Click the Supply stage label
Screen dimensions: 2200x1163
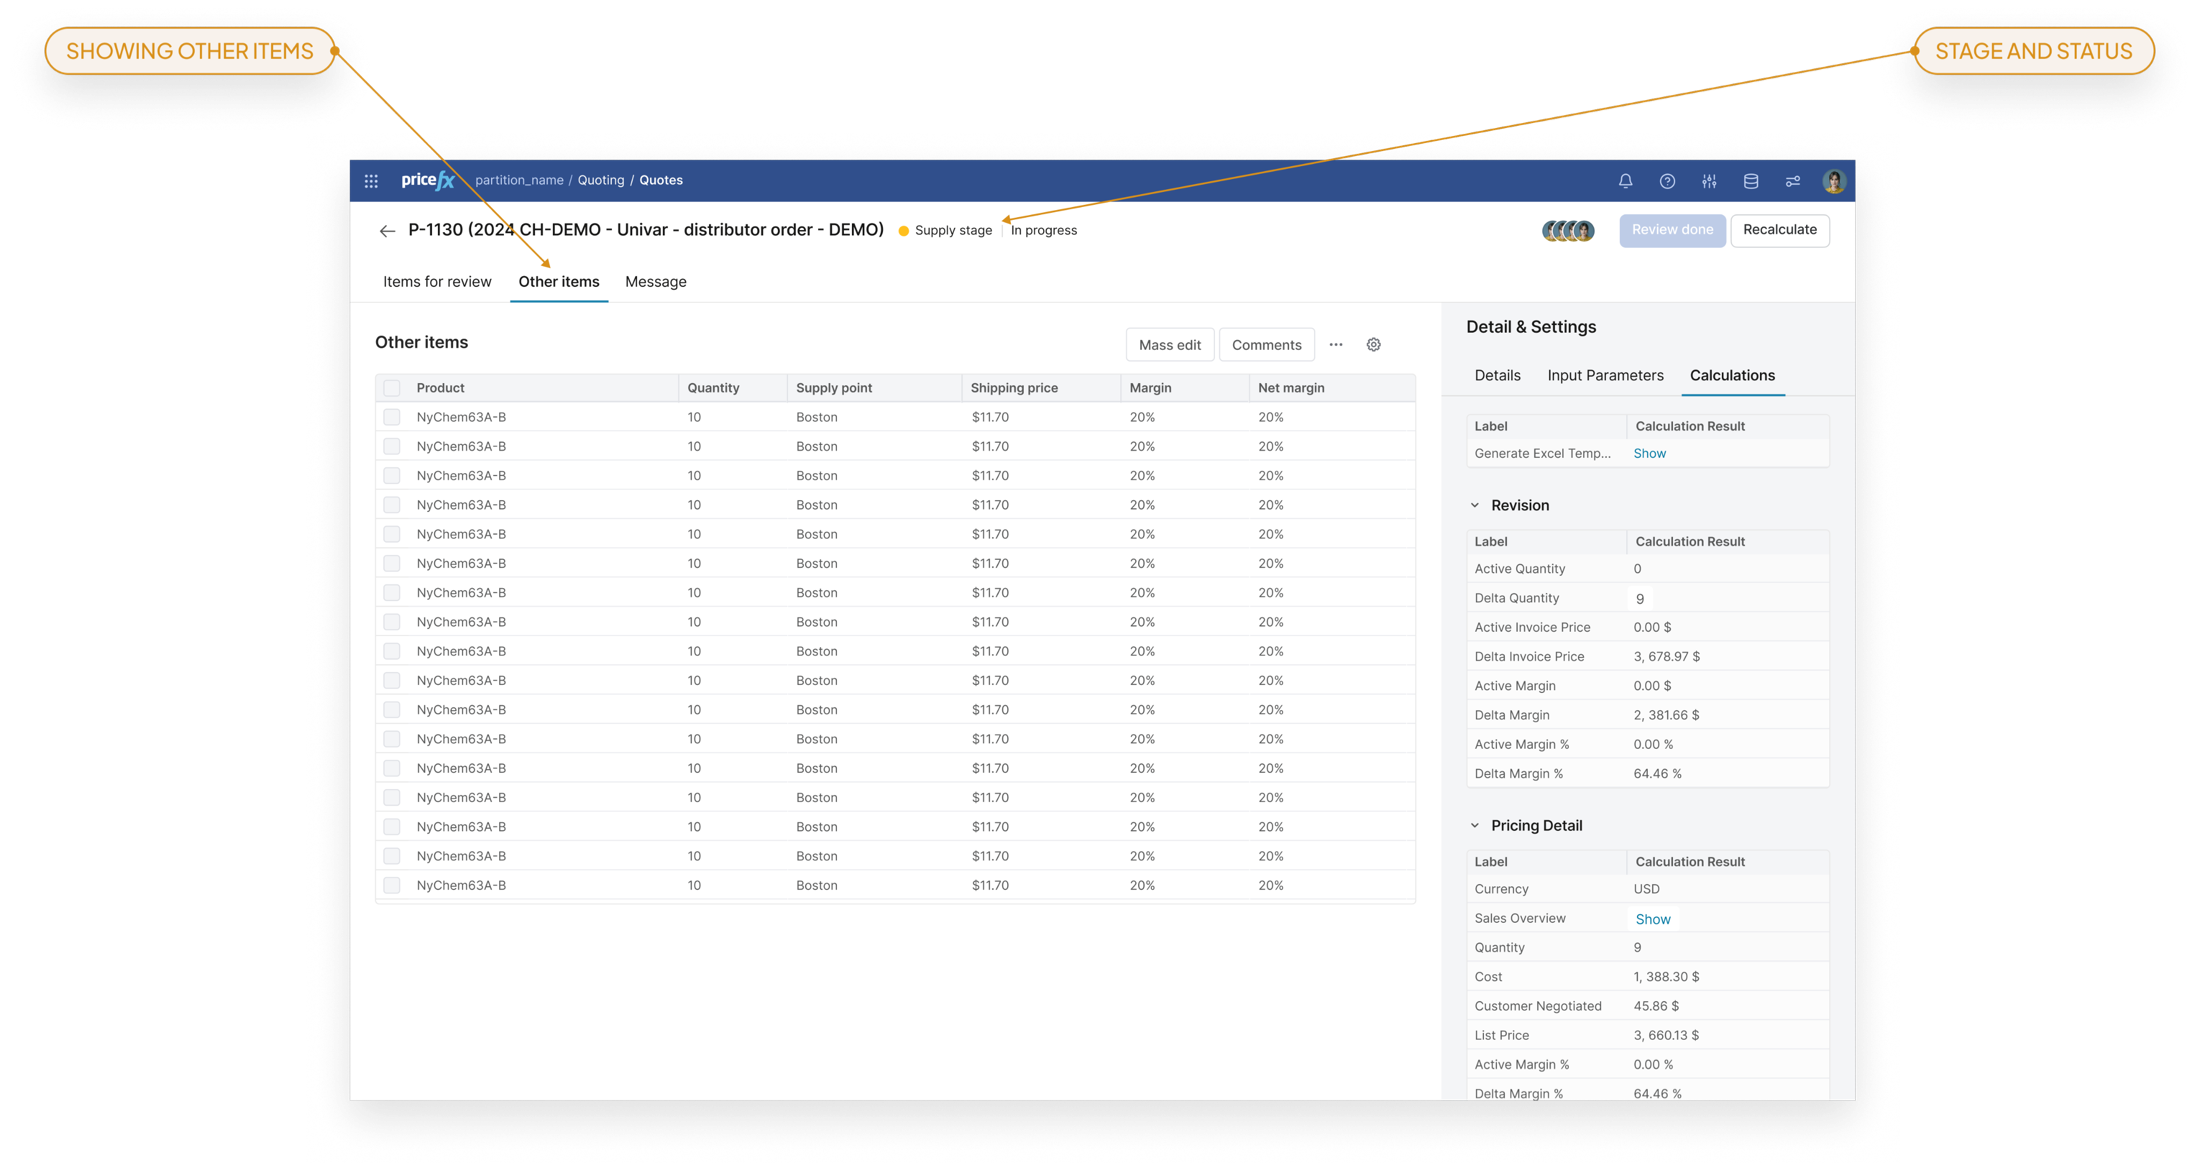[x=953, y=231]
